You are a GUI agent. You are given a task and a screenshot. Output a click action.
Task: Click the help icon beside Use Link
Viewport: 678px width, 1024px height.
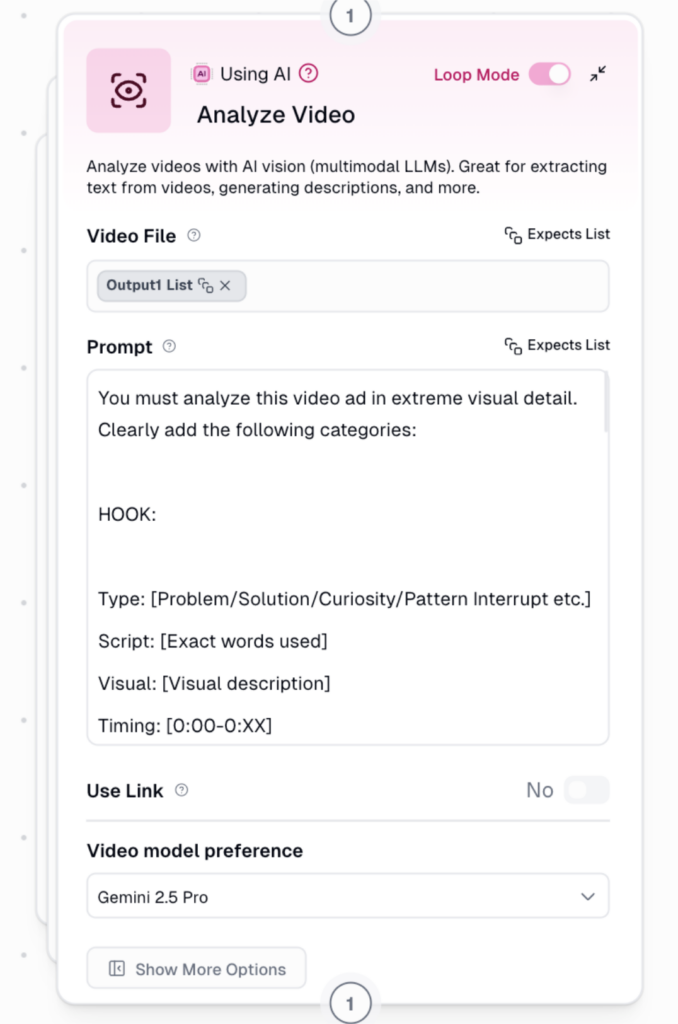click(x=181, y=790)
